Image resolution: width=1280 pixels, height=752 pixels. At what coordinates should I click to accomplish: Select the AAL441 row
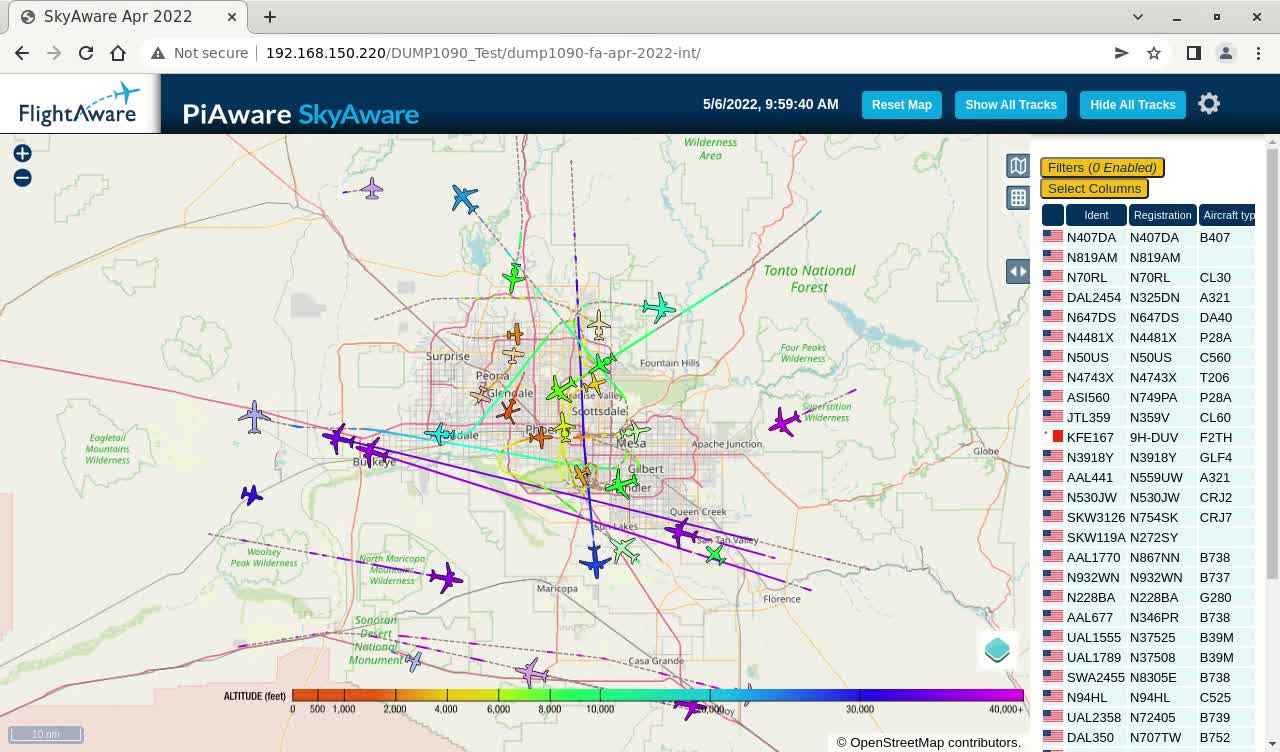[1148, 477]
